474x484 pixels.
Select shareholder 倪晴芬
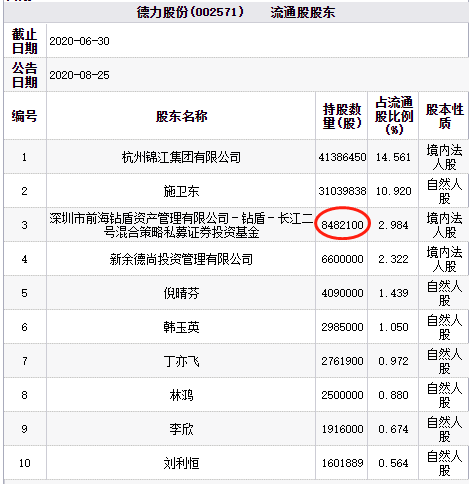(x=181, y=293)
